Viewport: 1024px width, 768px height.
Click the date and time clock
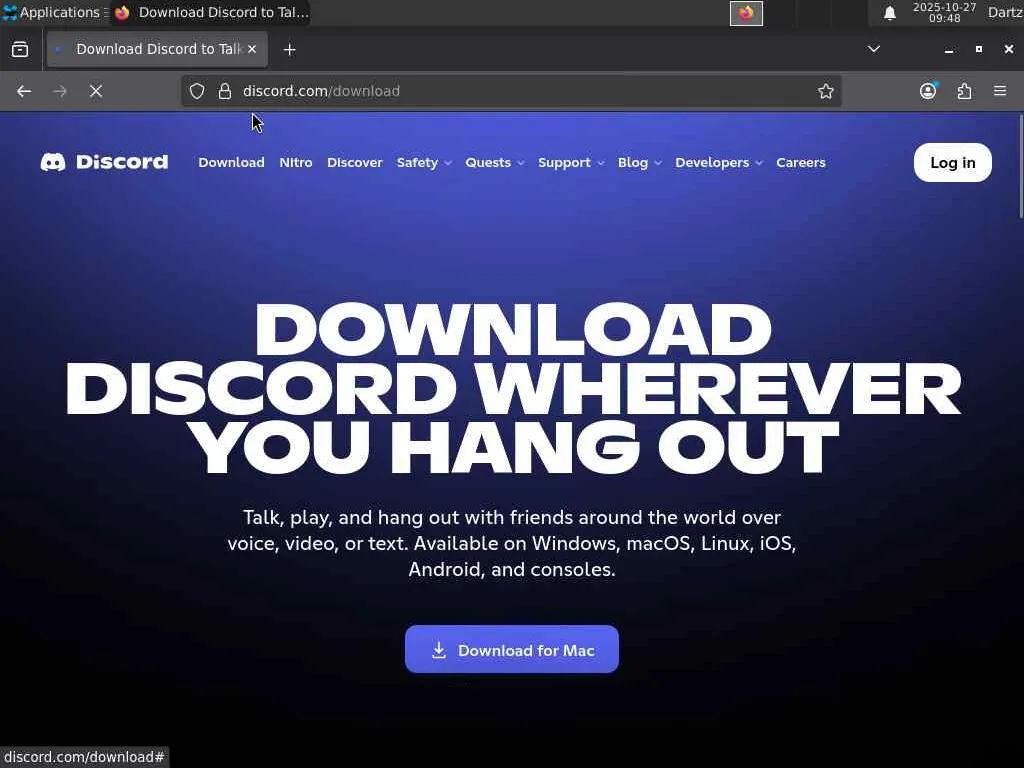point(944,12)
